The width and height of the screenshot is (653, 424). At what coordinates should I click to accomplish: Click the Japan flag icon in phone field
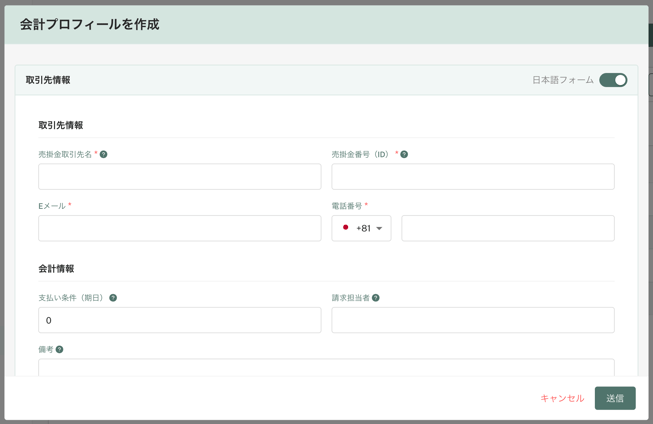[x=346, y=228]
